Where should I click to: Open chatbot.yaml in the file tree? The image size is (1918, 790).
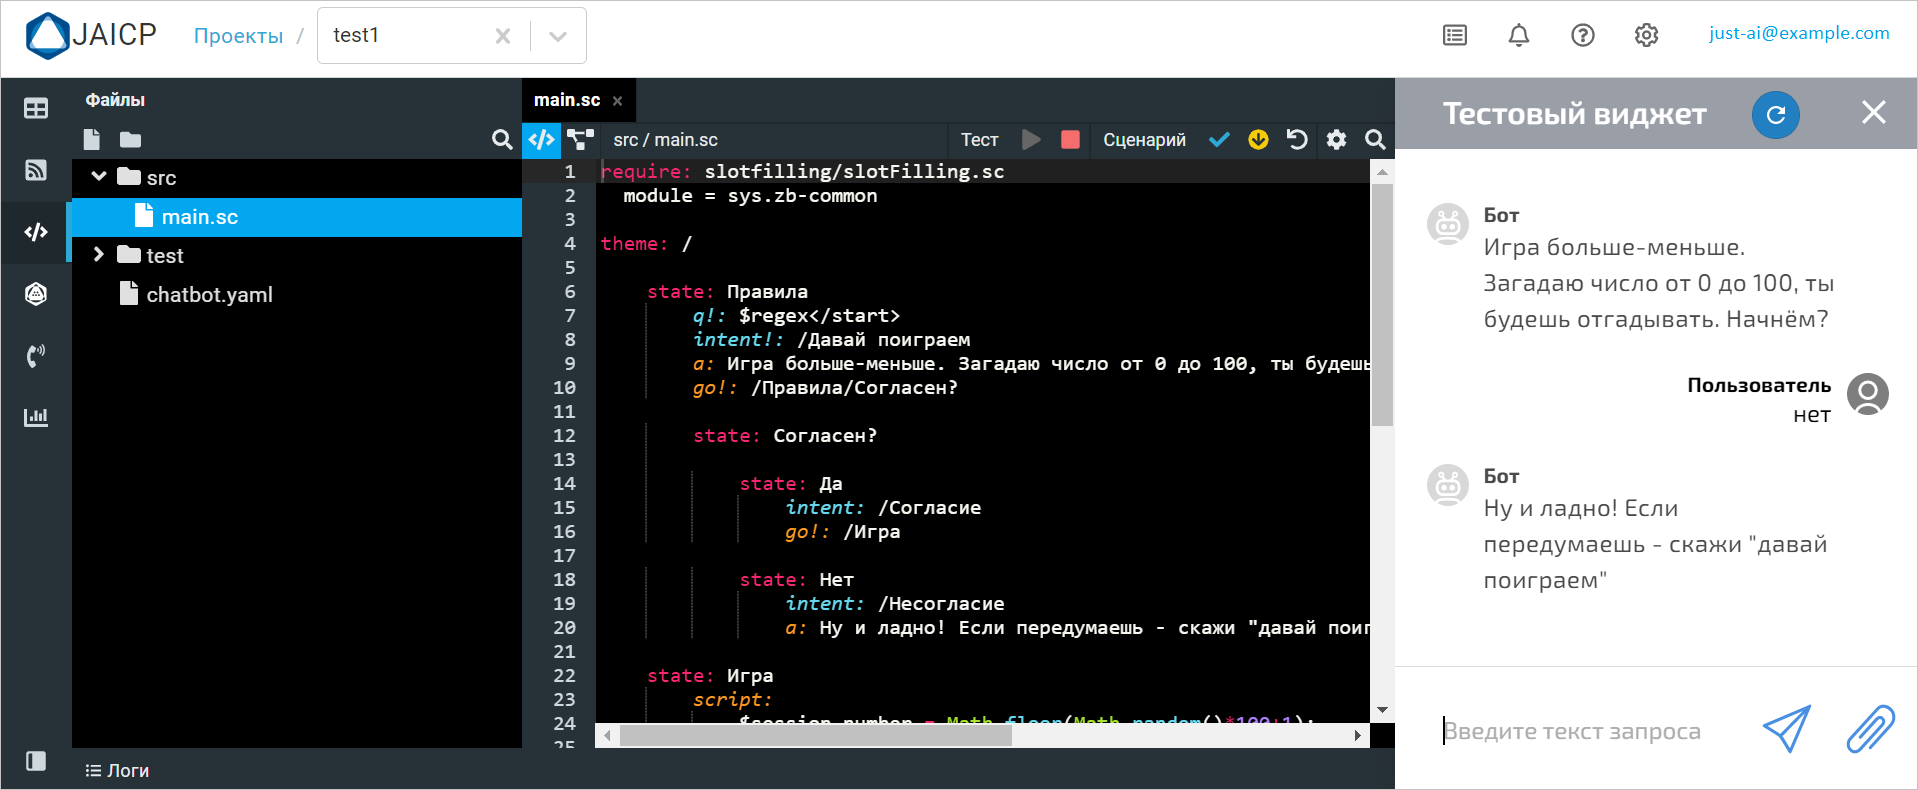coord(209,295)
